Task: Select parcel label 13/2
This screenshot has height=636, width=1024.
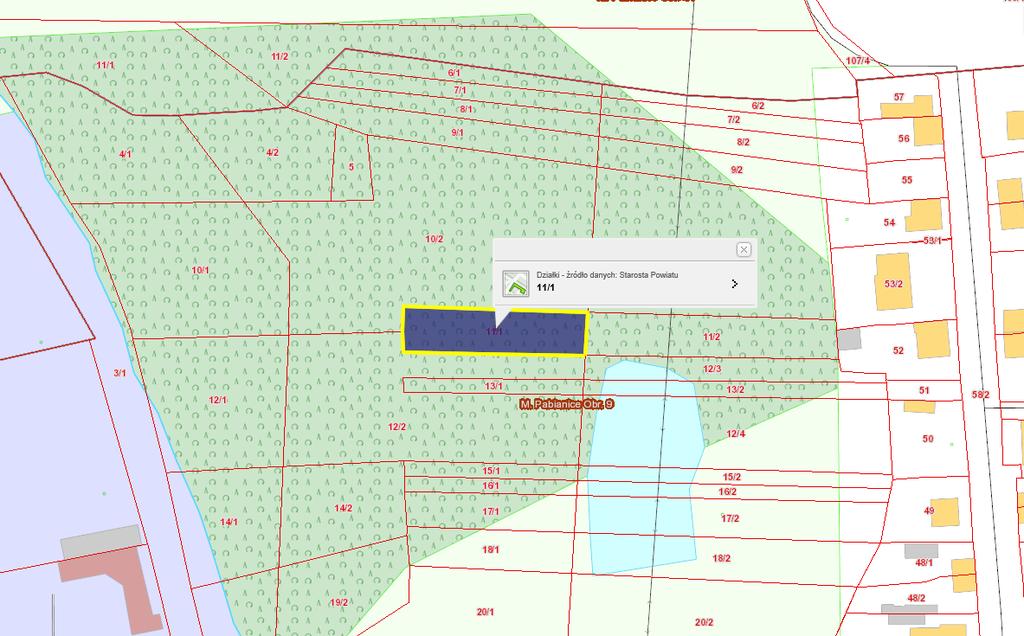Action: tap(735, 389)
